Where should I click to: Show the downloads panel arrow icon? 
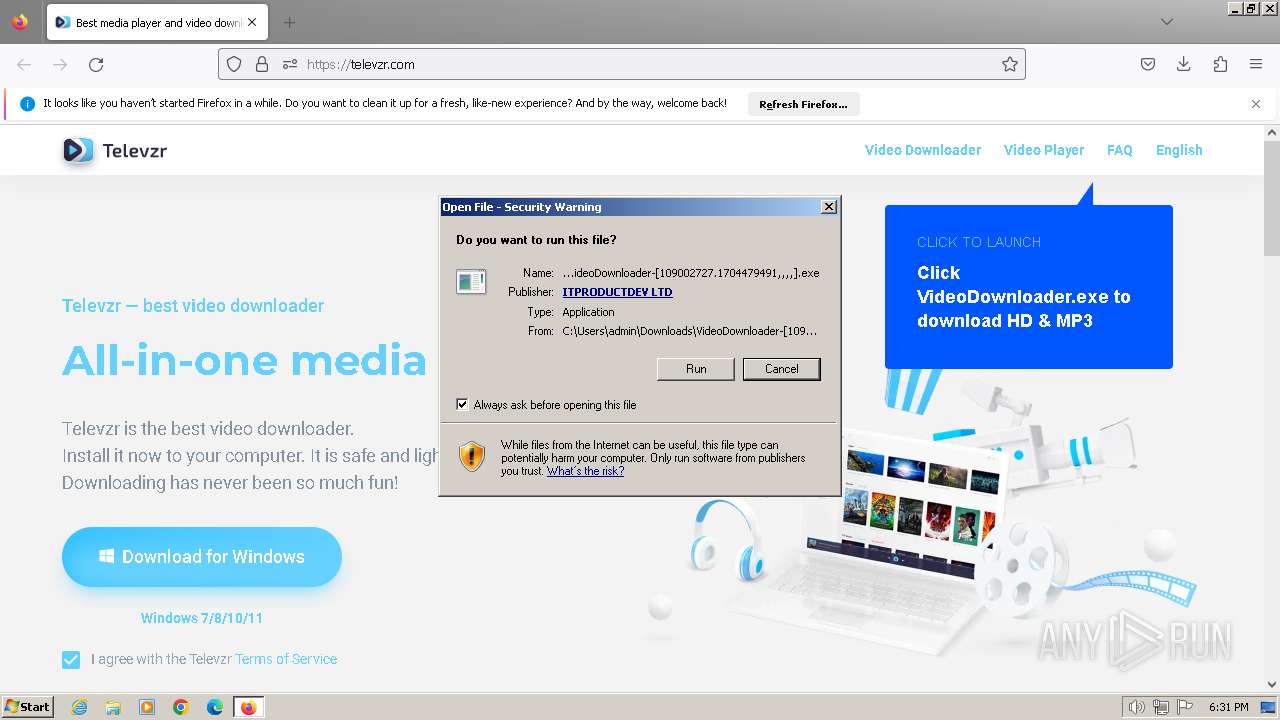(1184, 64)
